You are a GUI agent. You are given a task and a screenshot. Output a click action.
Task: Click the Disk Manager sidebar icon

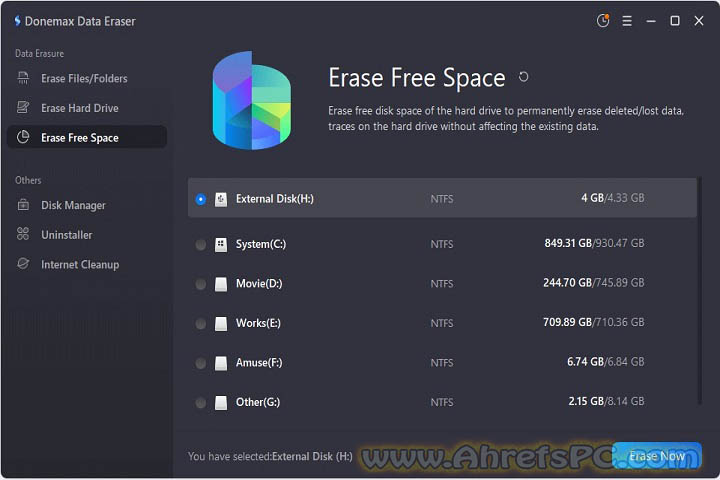point(23,204)
